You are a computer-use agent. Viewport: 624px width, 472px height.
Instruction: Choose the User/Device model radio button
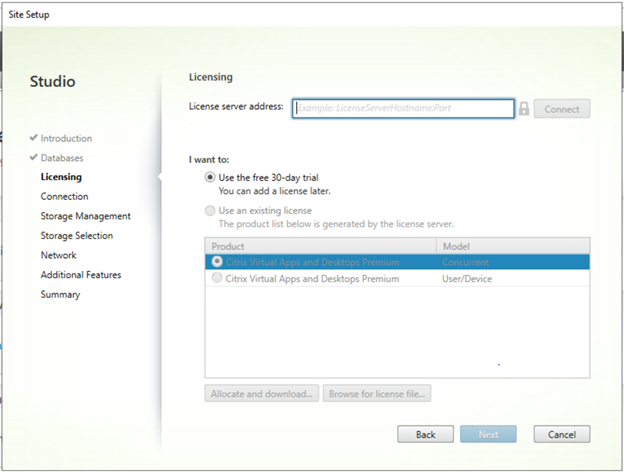tap(217, 278)
